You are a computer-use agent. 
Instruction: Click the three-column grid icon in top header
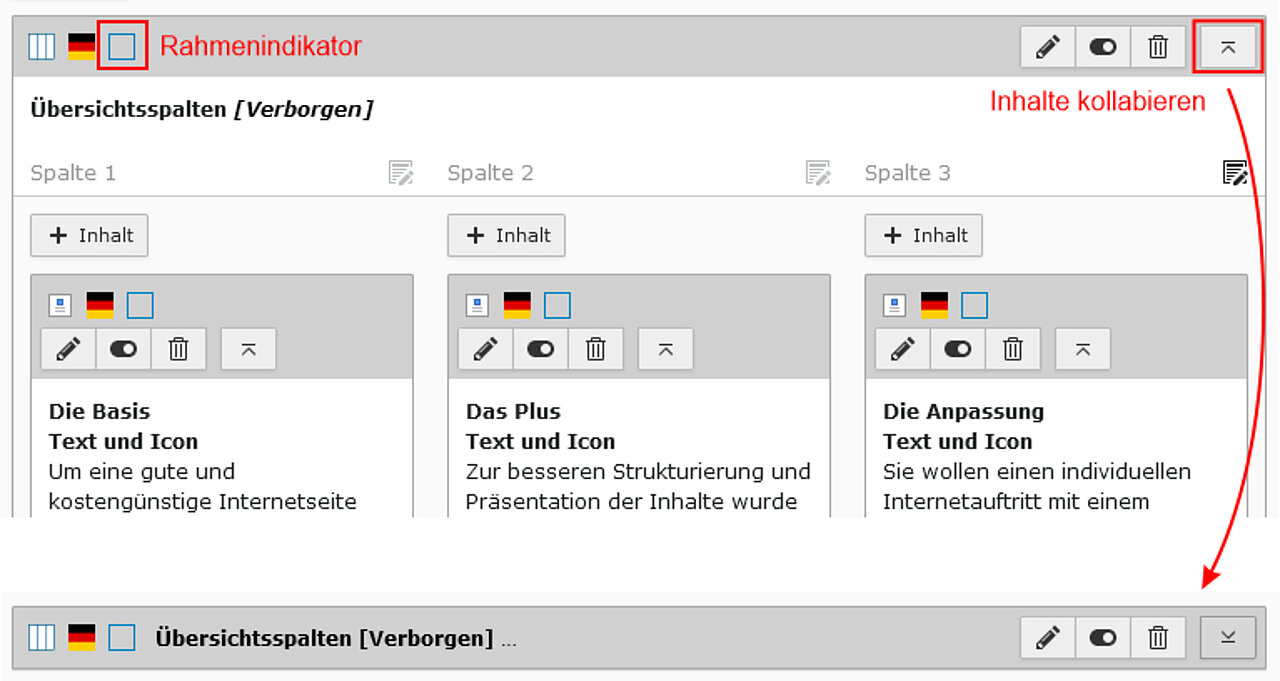coord(42,46)
